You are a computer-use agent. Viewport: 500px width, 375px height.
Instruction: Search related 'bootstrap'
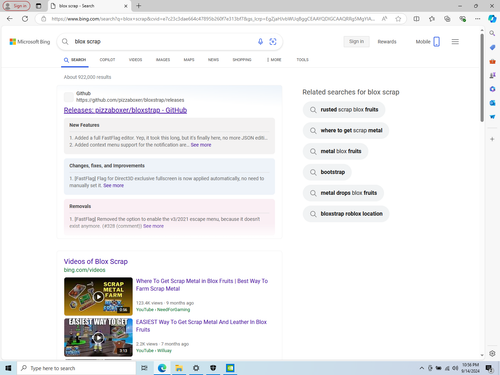[327, 172]
